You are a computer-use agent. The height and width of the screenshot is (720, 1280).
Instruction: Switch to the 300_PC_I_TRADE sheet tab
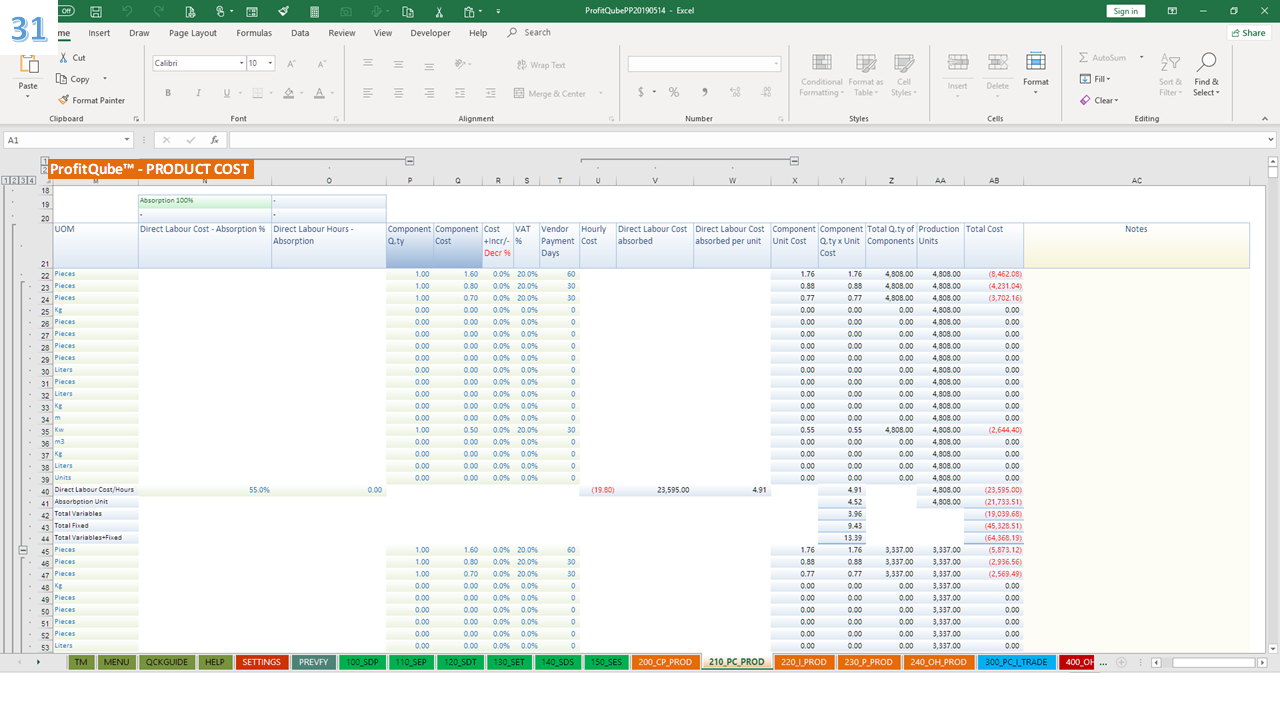pyautogui.click(x=1016, y=662)
